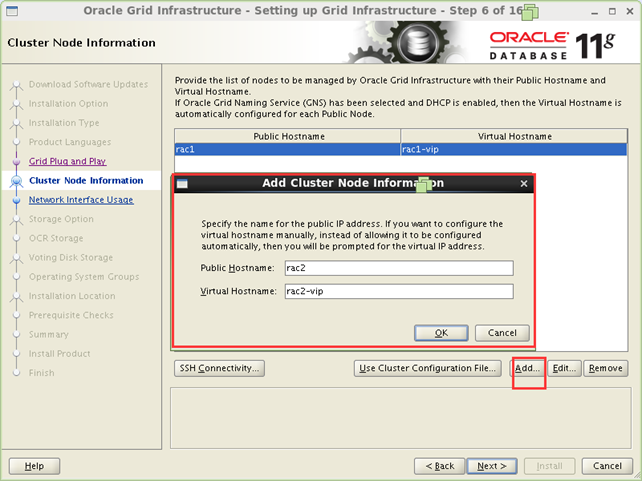Open the Network Interface Usage step
Screen dimensions: 642x481
81,200
